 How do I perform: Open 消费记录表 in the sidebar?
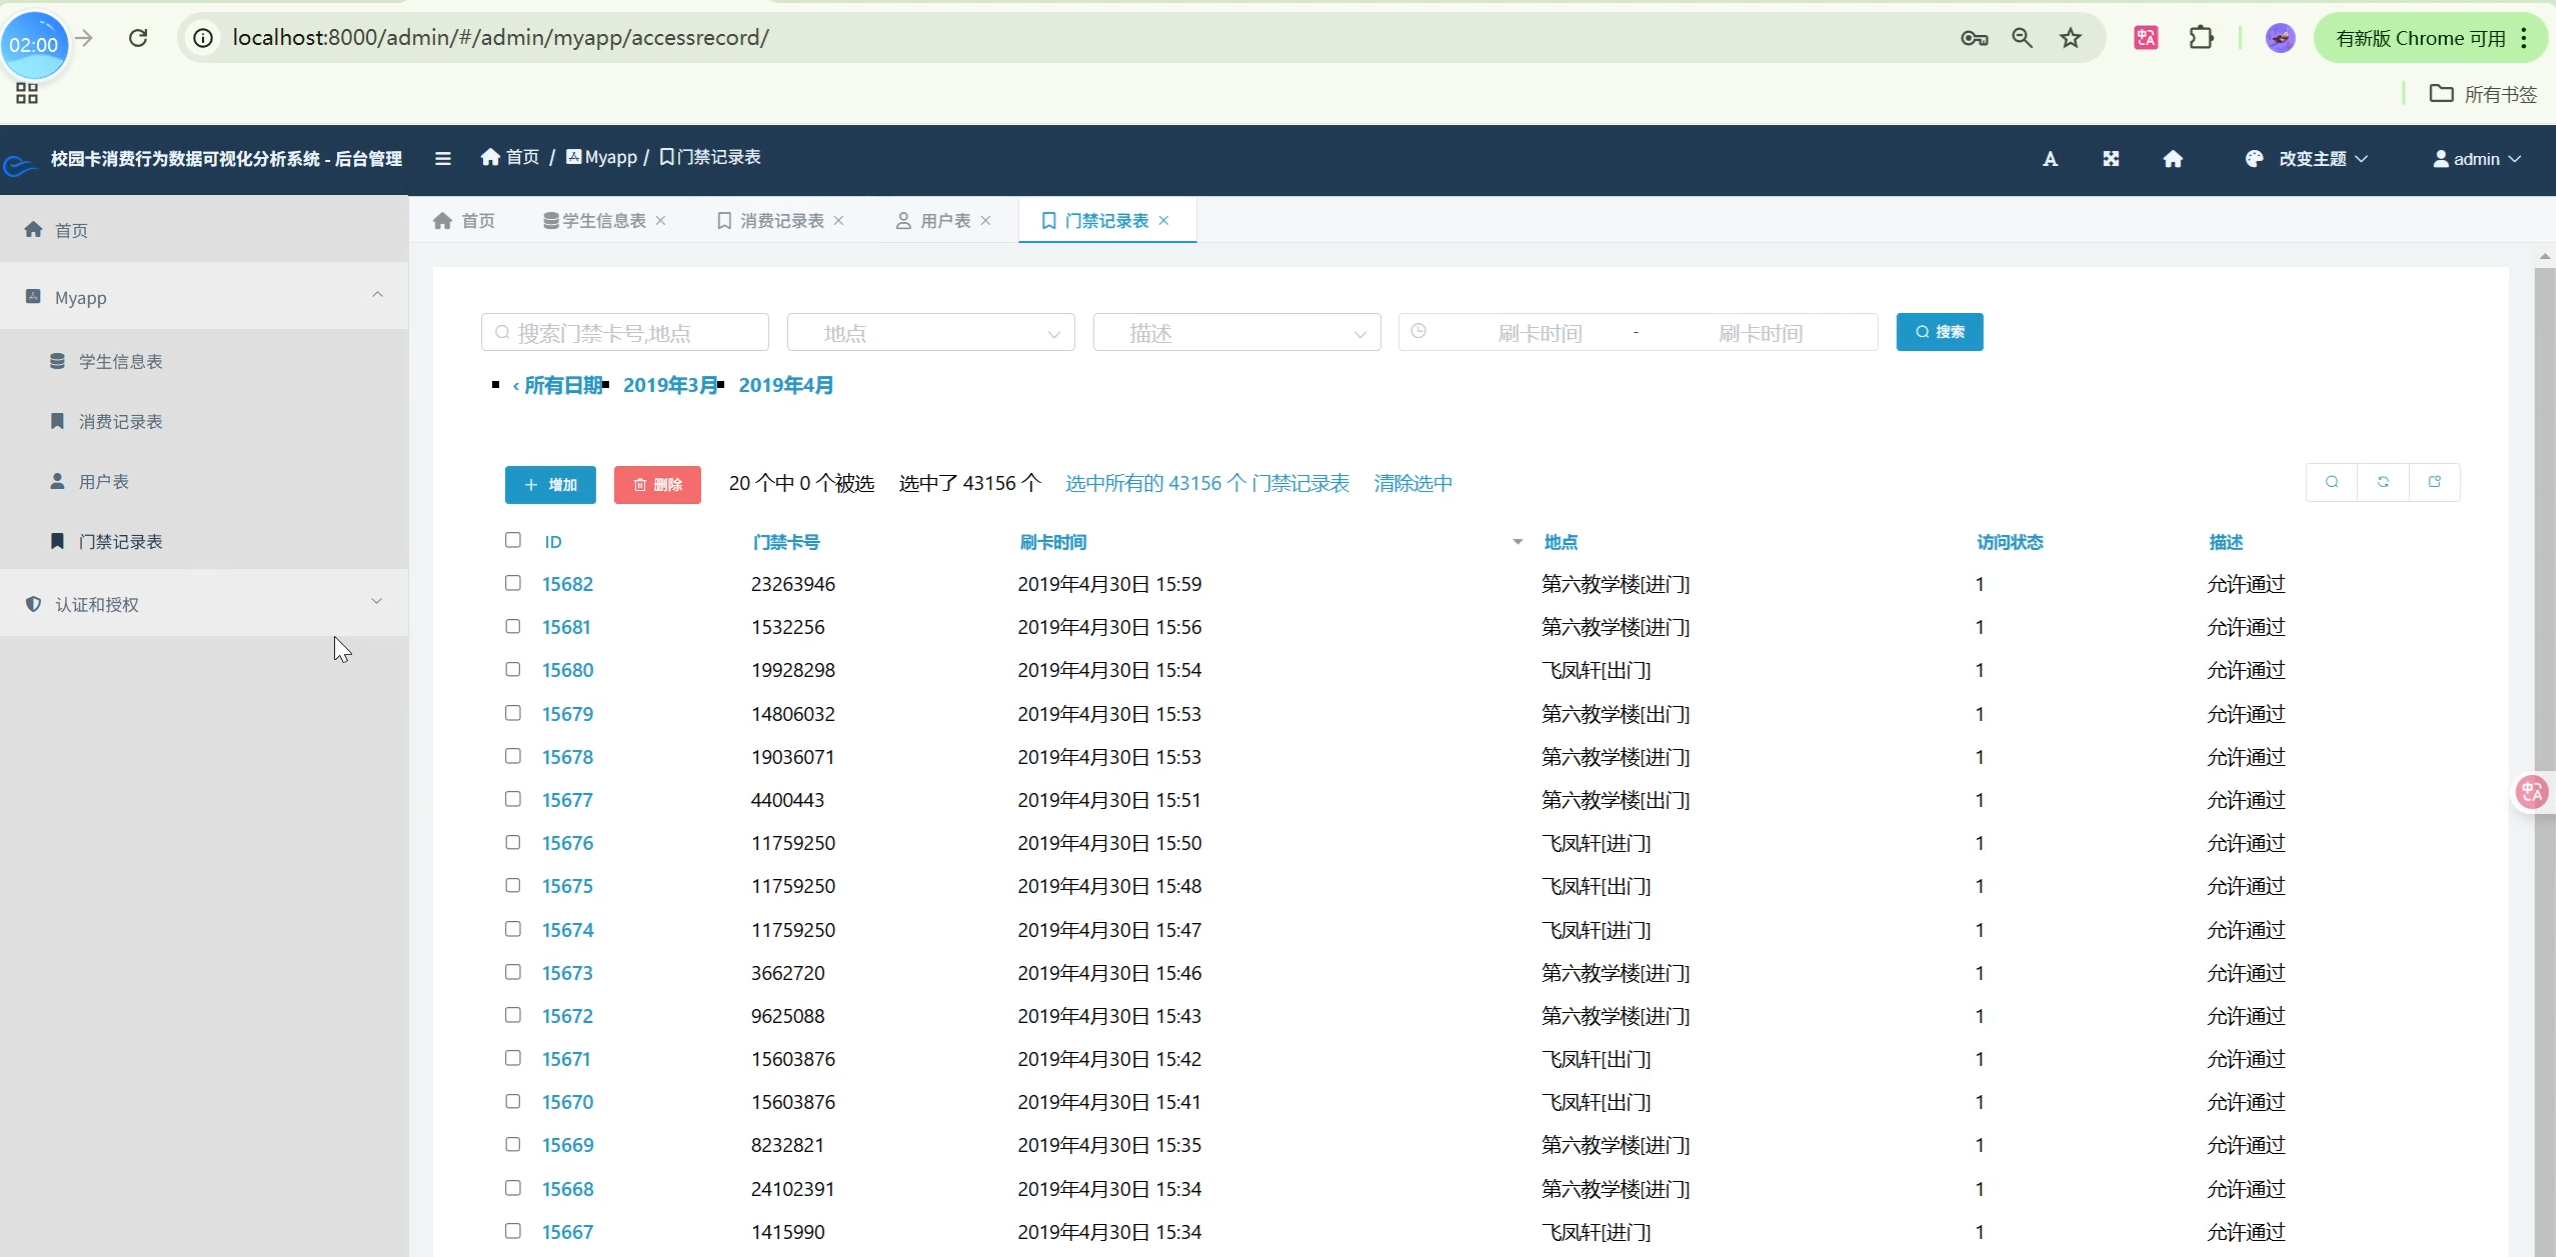(120, 422)
